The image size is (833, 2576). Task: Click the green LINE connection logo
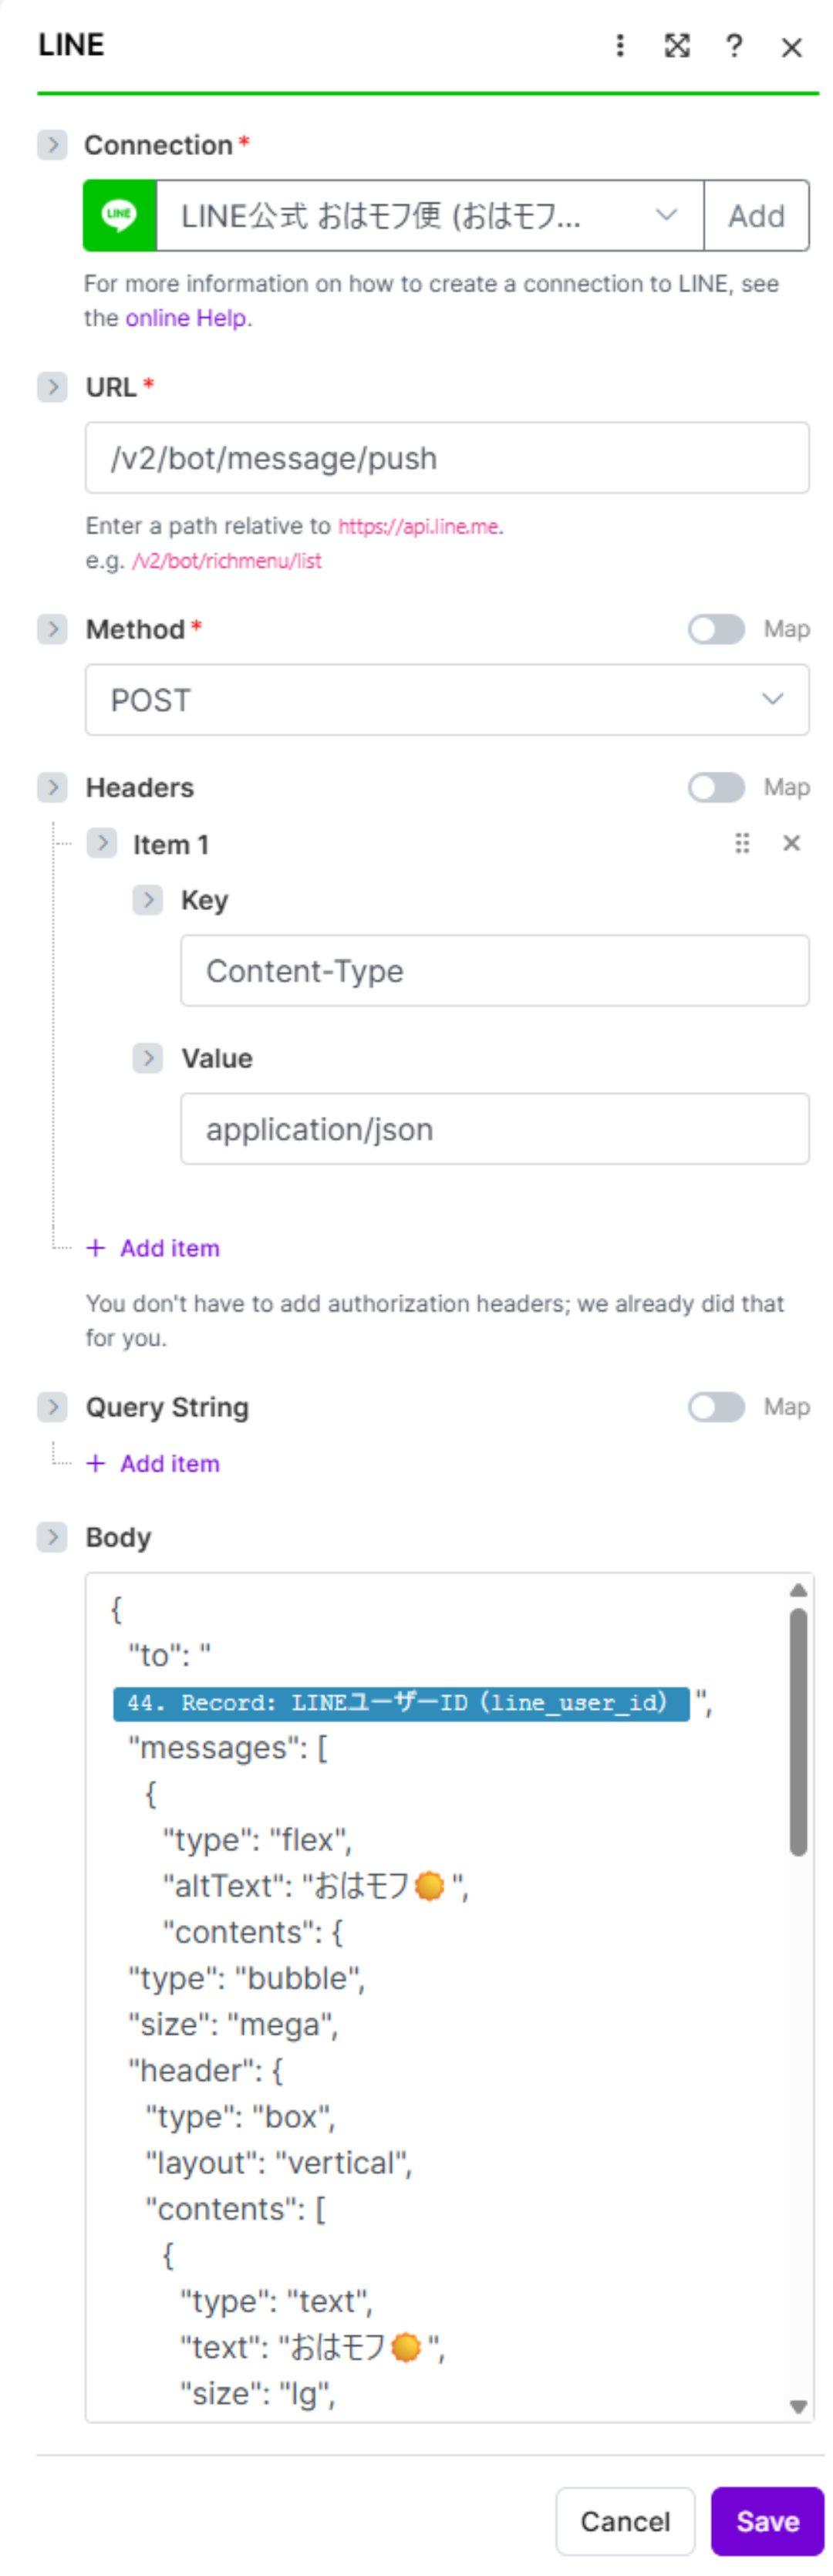click(120, 215)
